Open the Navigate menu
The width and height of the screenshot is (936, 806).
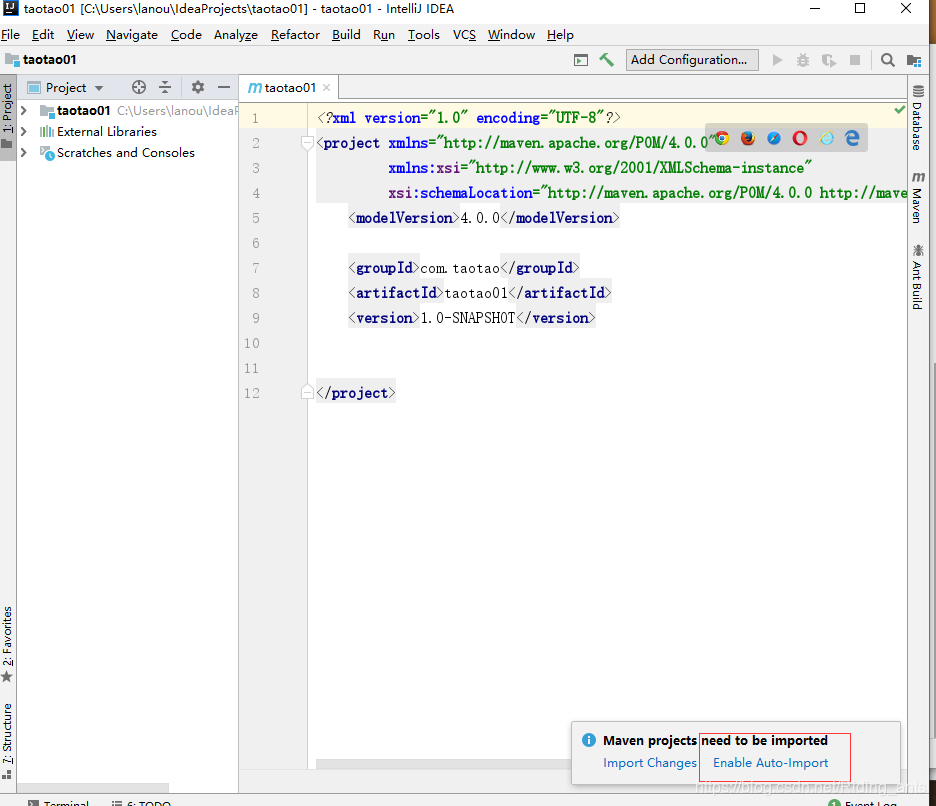pyautogui.click(x=132, y=35)
